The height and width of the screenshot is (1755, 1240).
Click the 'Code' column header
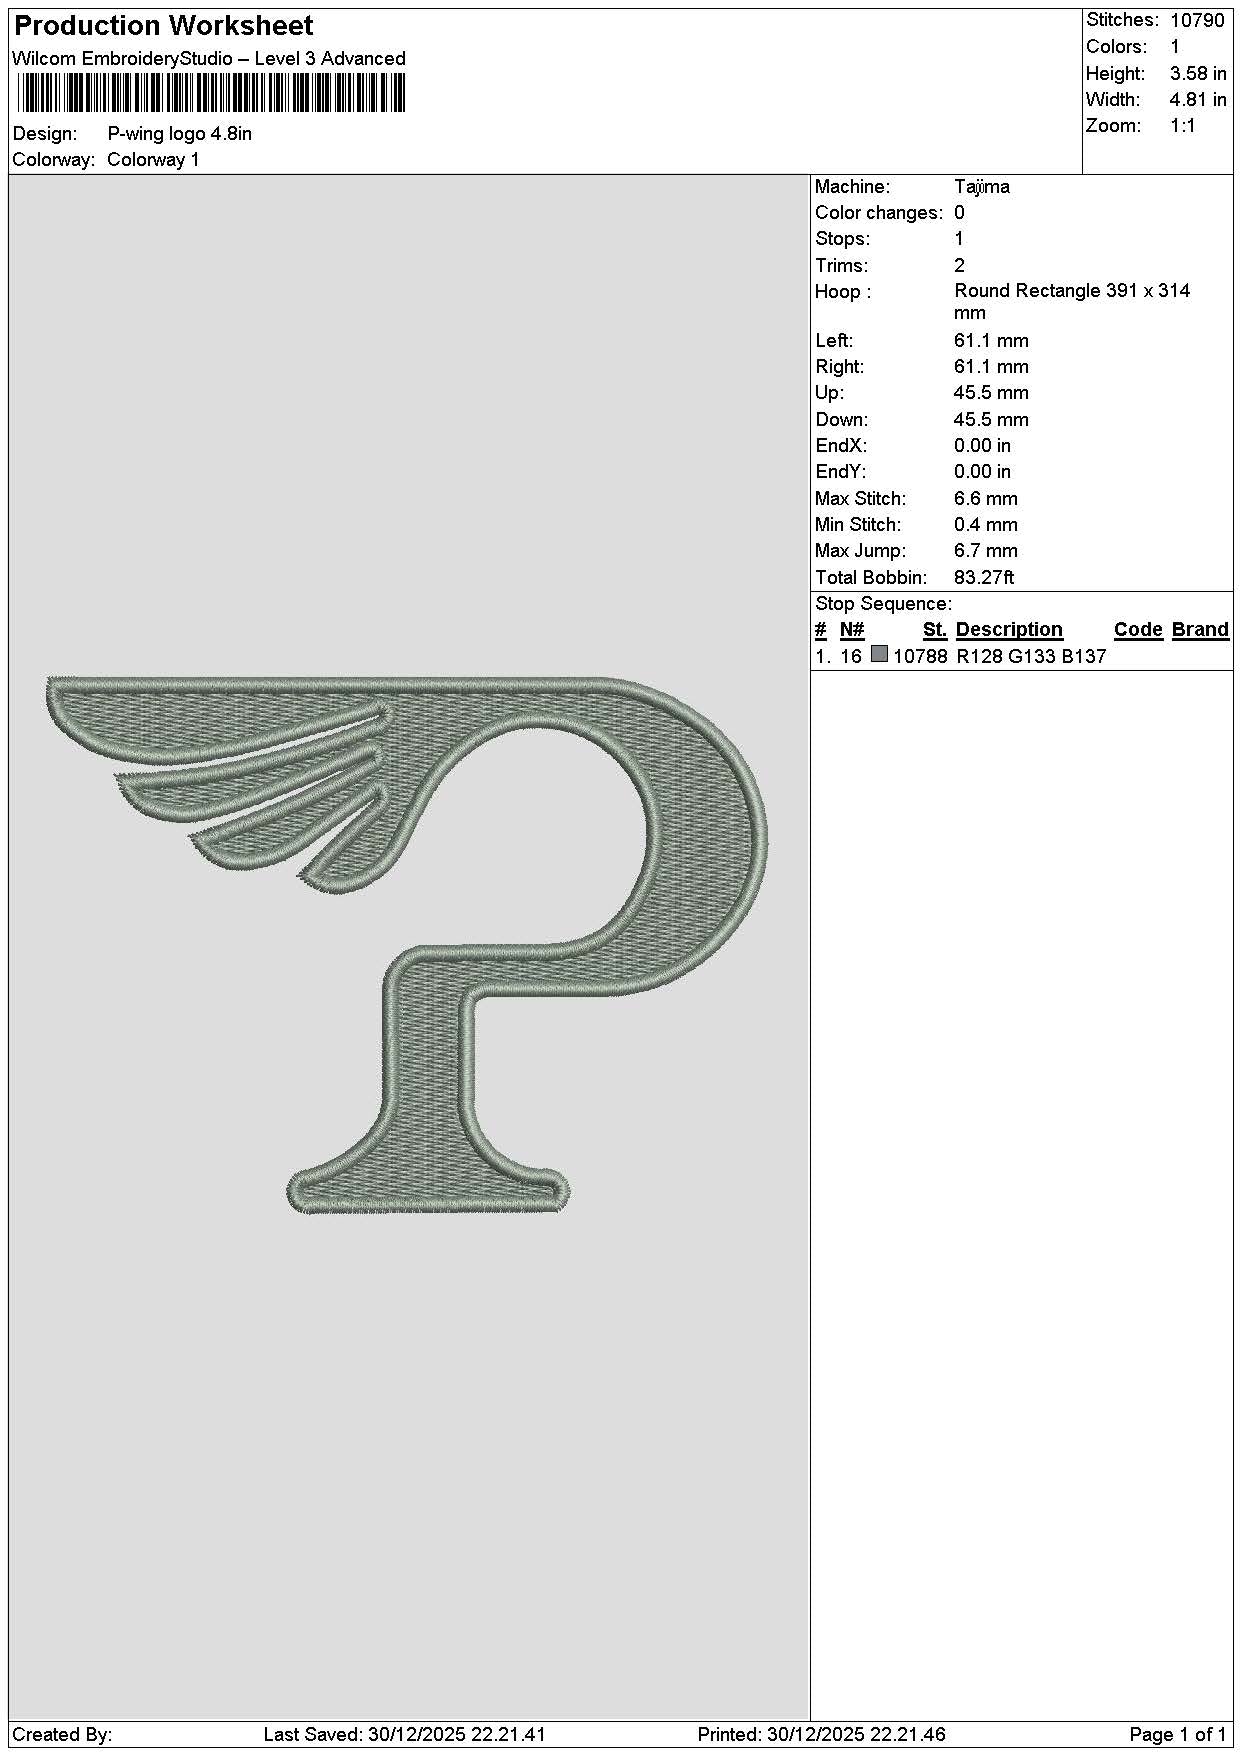[x=1138, y=630]
